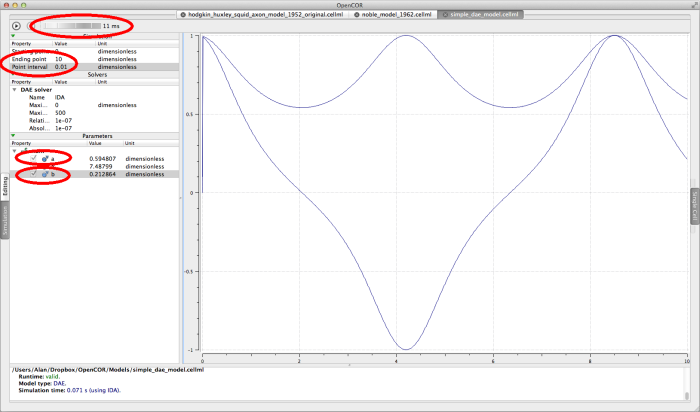Switch to the noble_model_1962.cellml tab
This screenshot has width=700, height=412.
(x=395, y=16)
